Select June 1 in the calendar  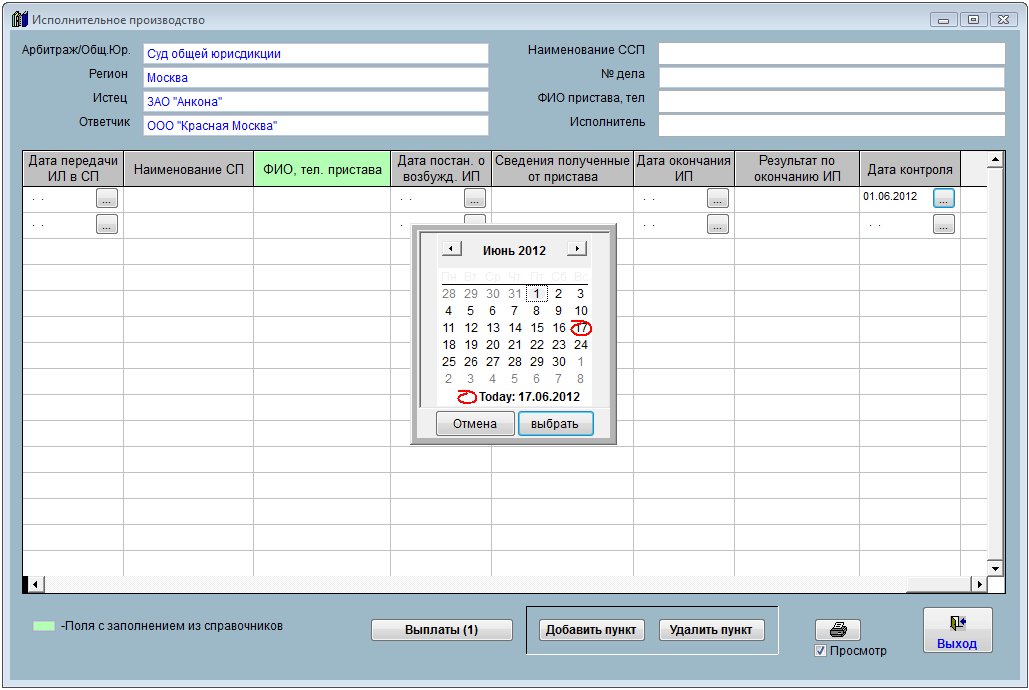click(x=537, y=293)
